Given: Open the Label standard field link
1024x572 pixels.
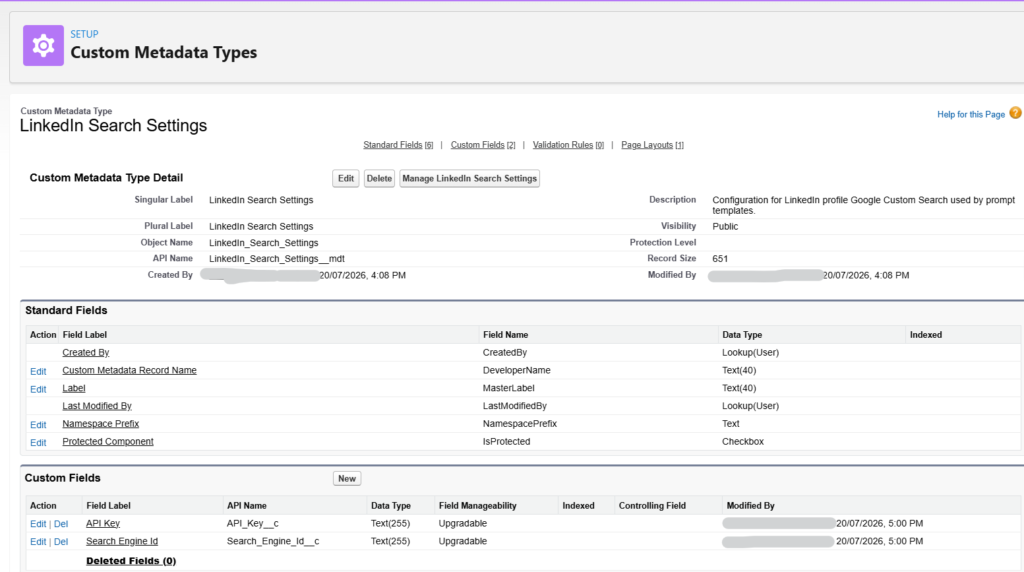Looking at the screenshot, I should [74, 388].
